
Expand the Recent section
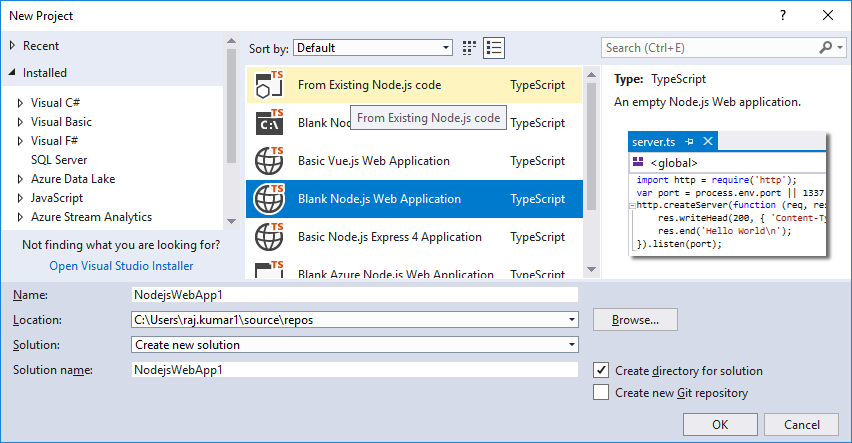coord(12,46)
